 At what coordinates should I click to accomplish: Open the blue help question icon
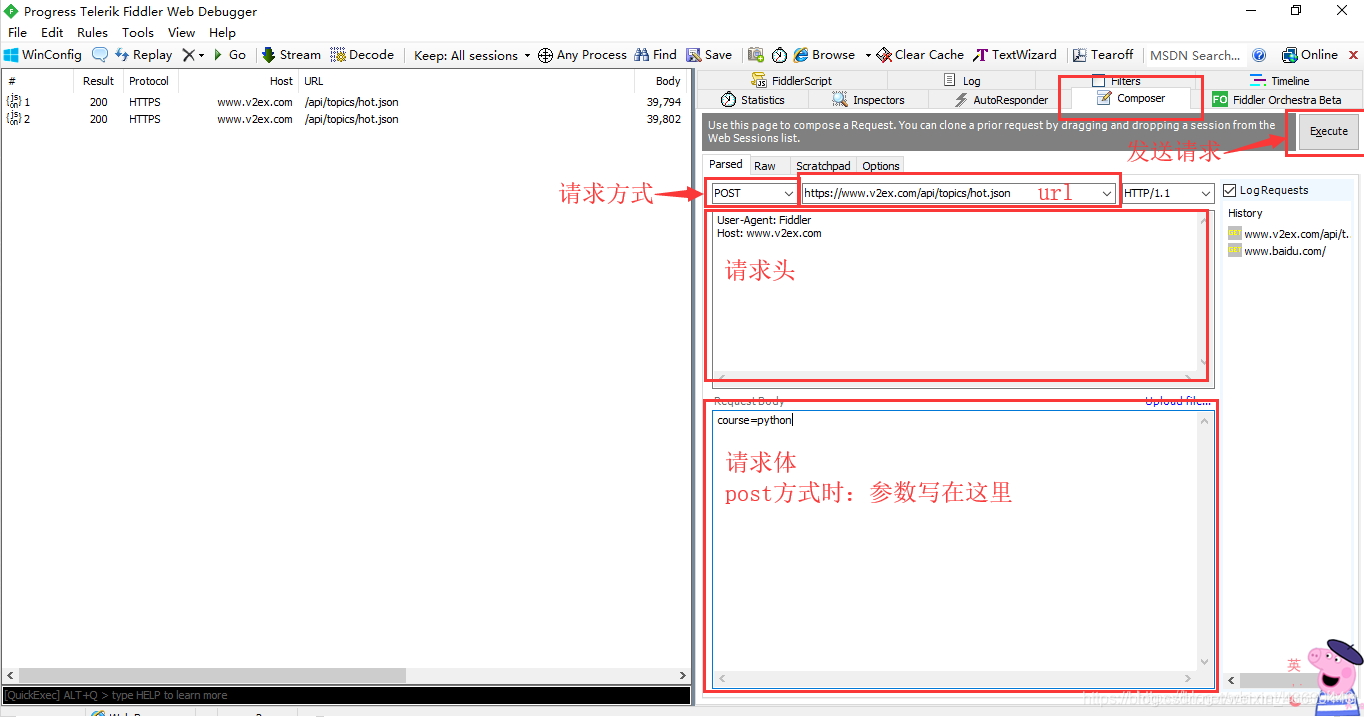coord(1259,55)
